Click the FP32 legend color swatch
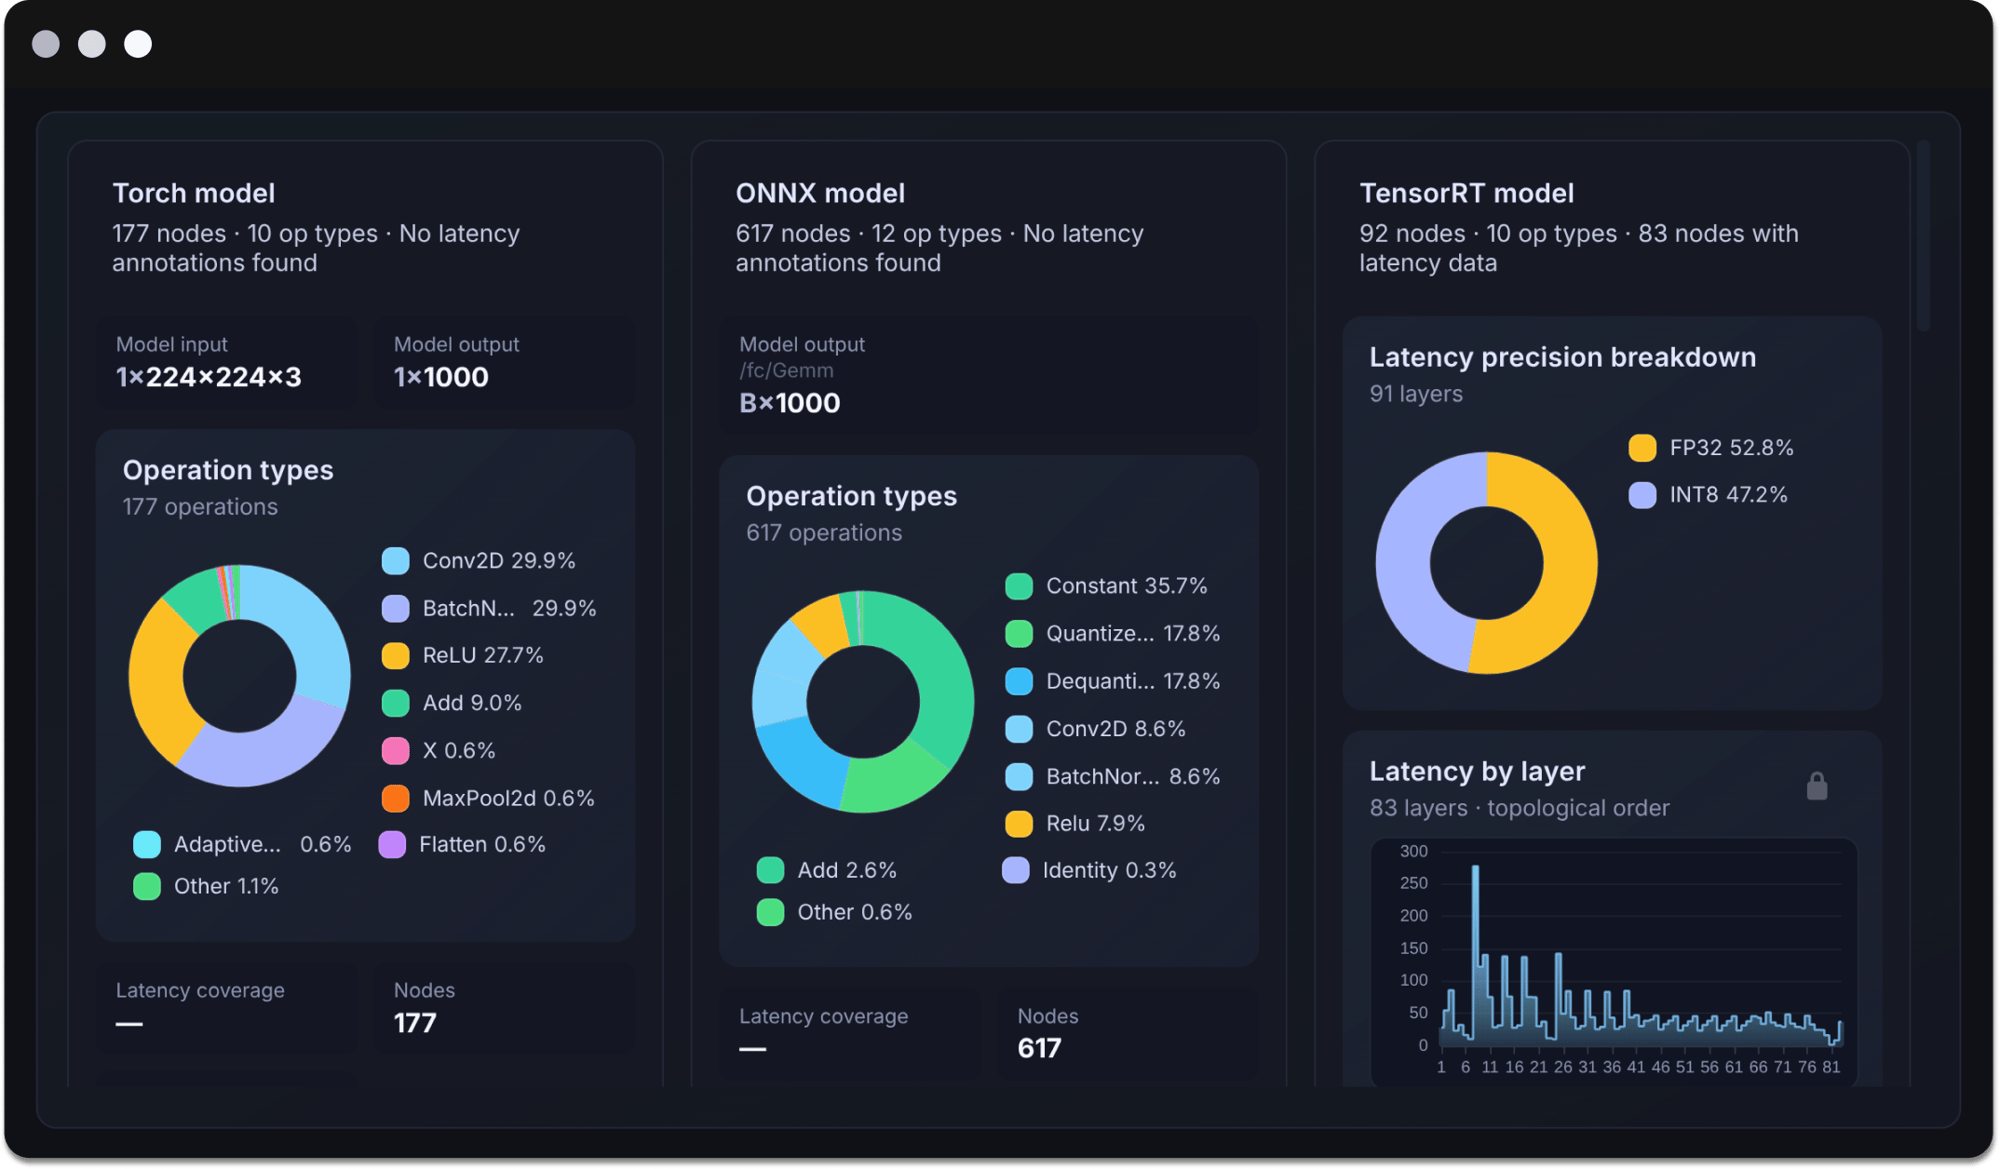This screenshot has width=2000, height=1169. tap(1642, 448)
